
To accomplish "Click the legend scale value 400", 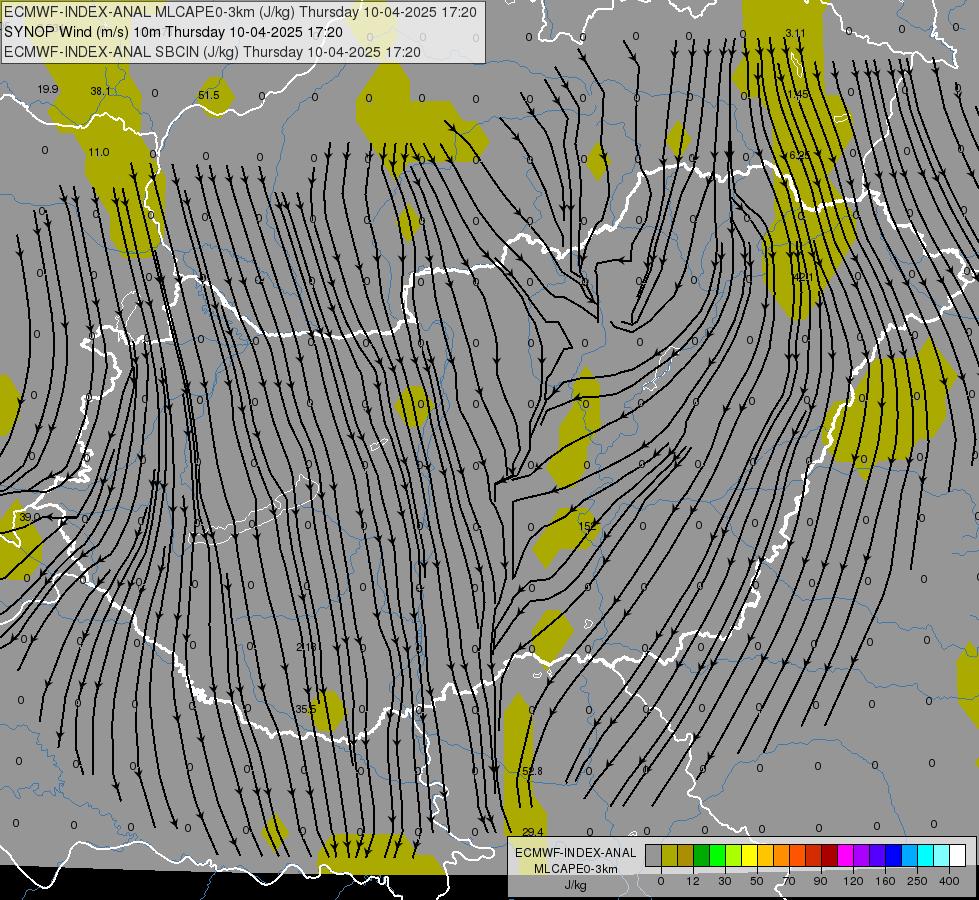I will click(949, 881).
